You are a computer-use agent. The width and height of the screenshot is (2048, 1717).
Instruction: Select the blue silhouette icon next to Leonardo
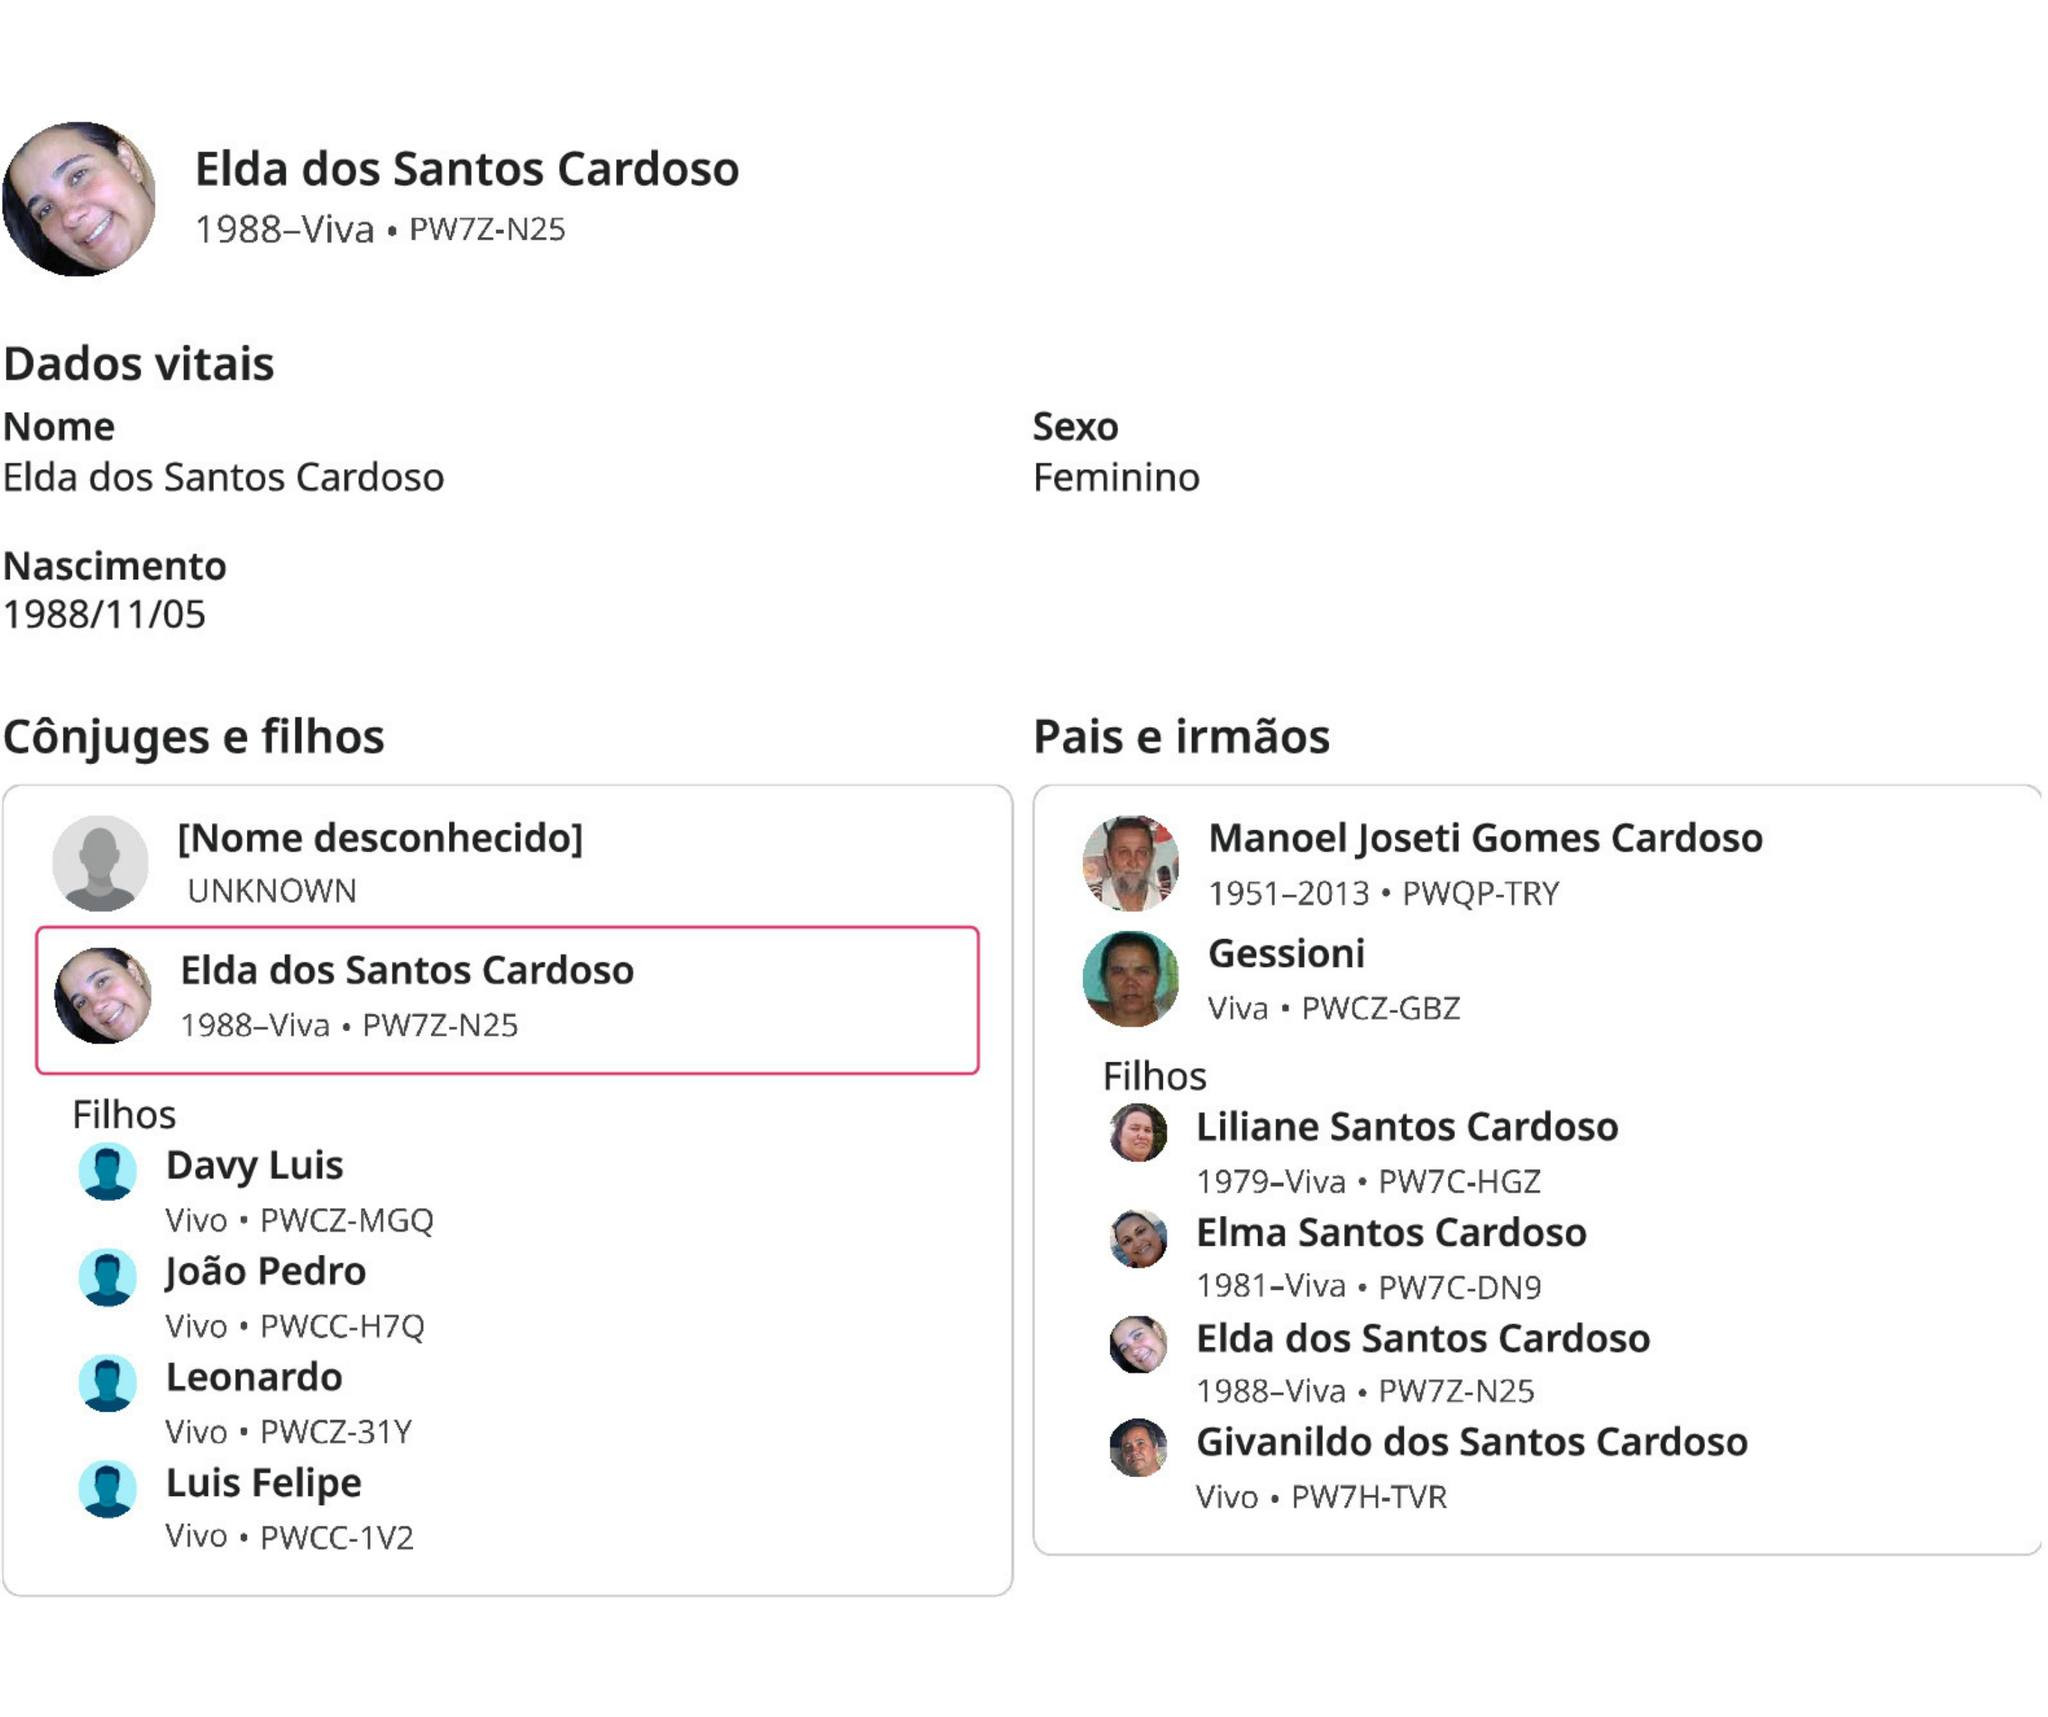(108, 1383)
